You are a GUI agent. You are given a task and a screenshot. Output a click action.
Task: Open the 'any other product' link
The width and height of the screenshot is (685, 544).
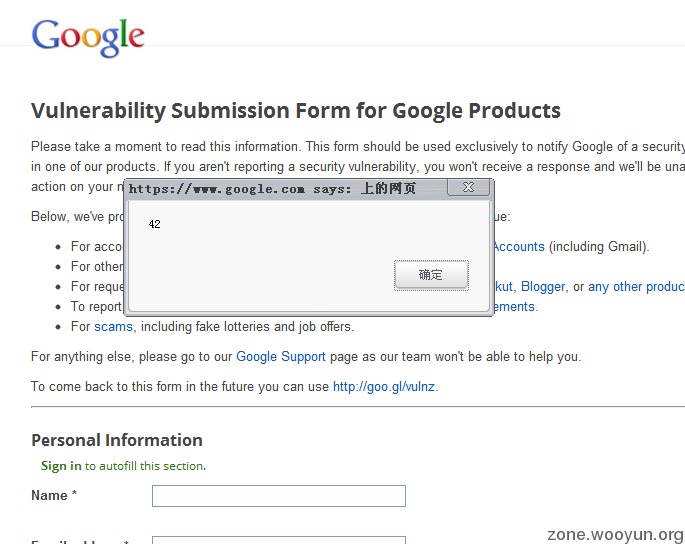[x=636, y=286]
